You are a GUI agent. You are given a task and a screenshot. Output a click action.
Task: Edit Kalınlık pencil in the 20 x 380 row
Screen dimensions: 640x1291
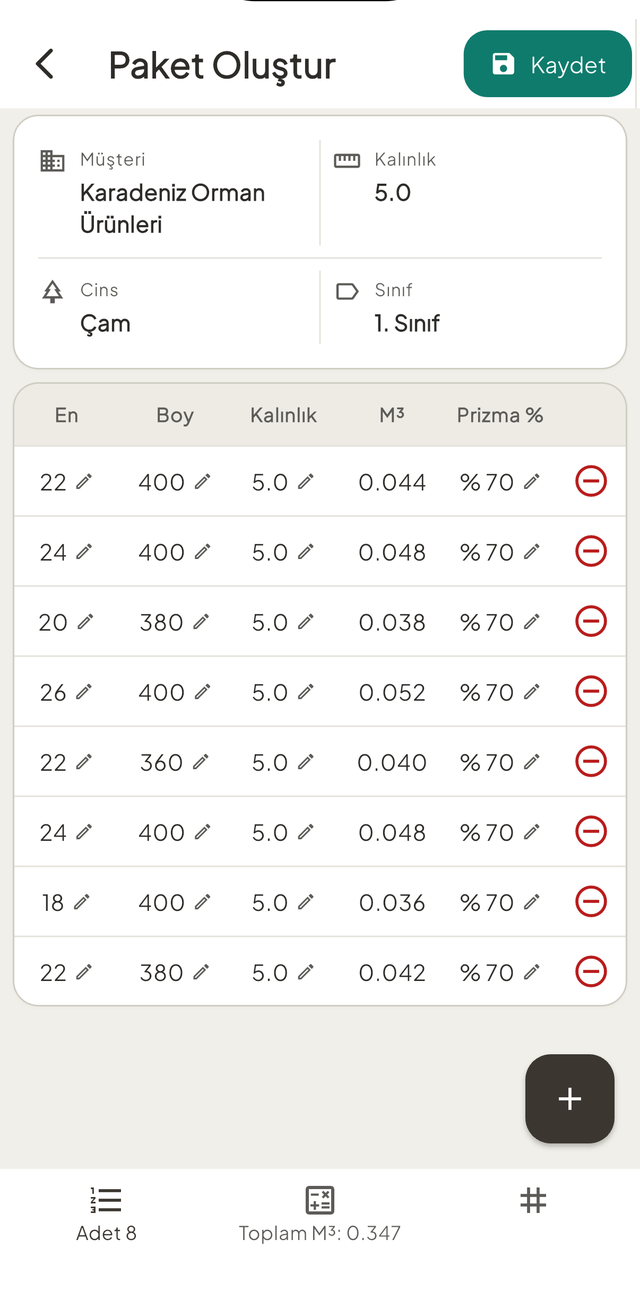[x=305, y=621]
